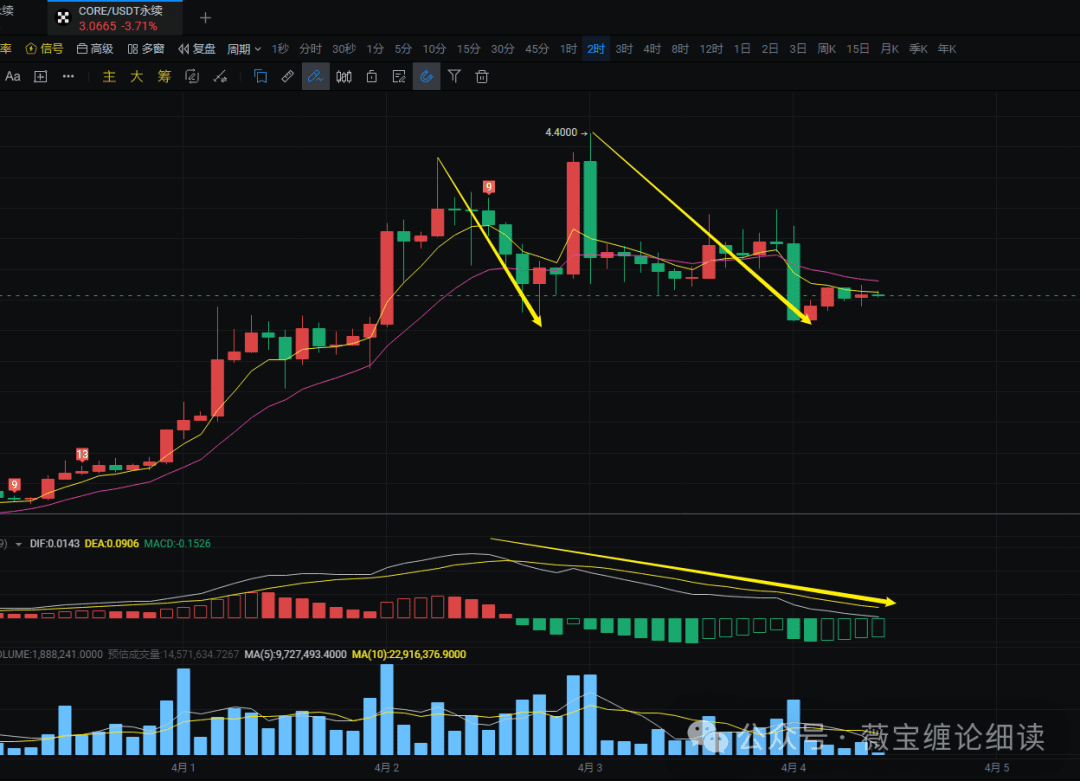The width and height of the screenshot is (1080, 781).
Task: Select the ruler measure tool
Action: click(x=288, y=76)
